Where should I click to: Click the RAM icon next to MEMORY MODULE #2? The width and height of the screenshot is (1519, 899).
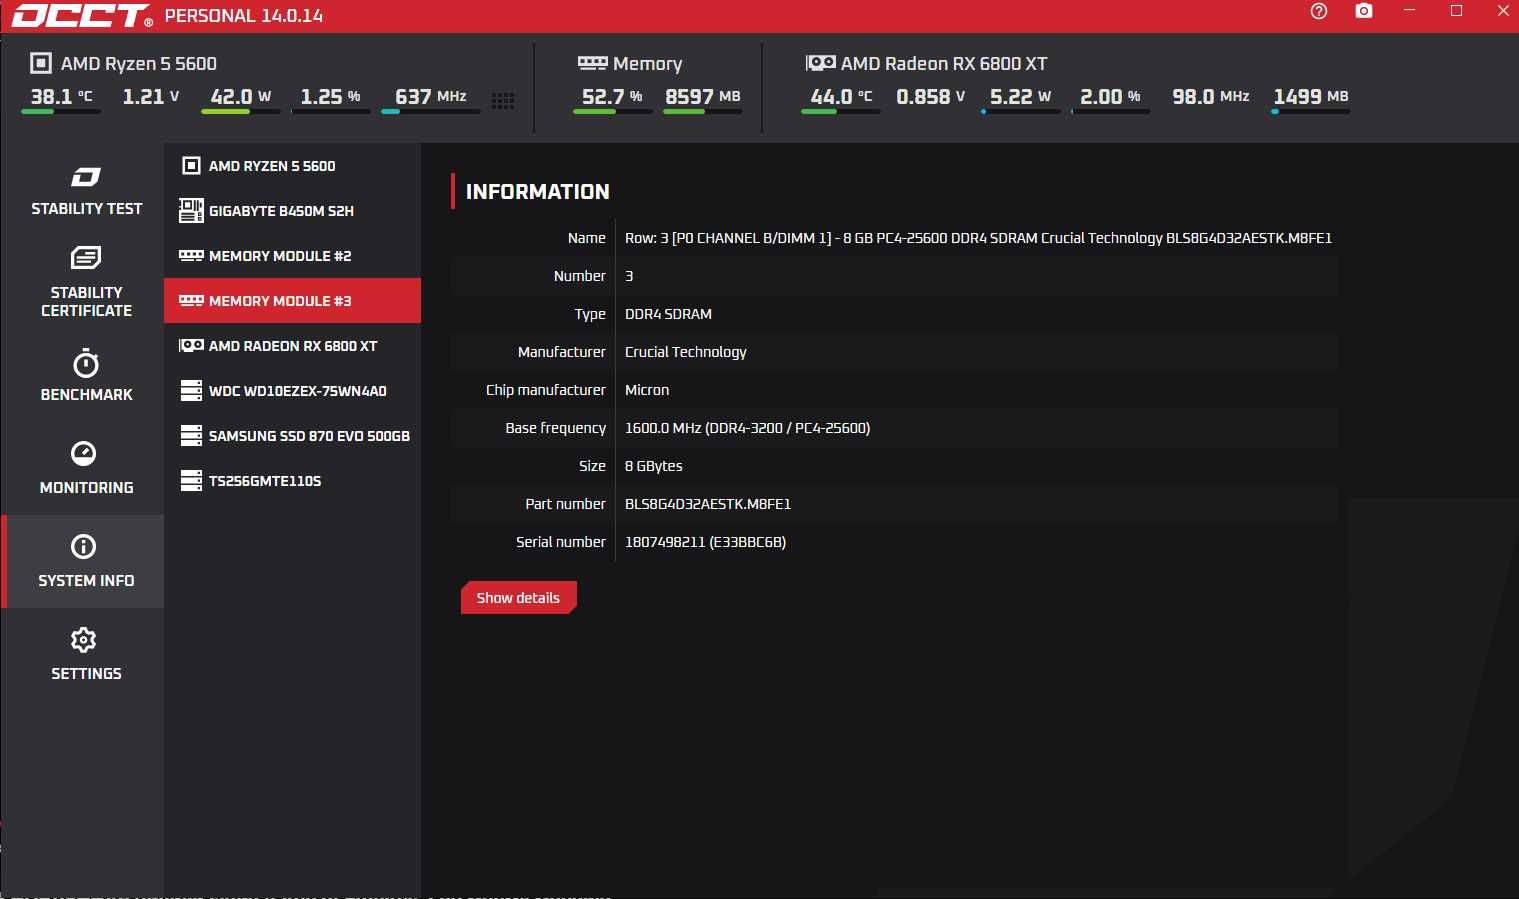191,255
